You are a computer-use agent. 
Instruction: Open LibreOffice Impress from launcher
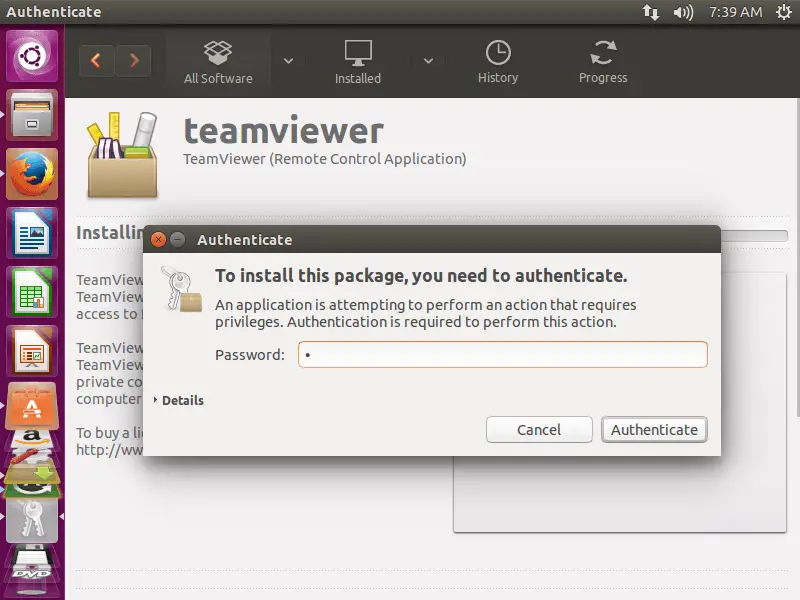(32, 351)
